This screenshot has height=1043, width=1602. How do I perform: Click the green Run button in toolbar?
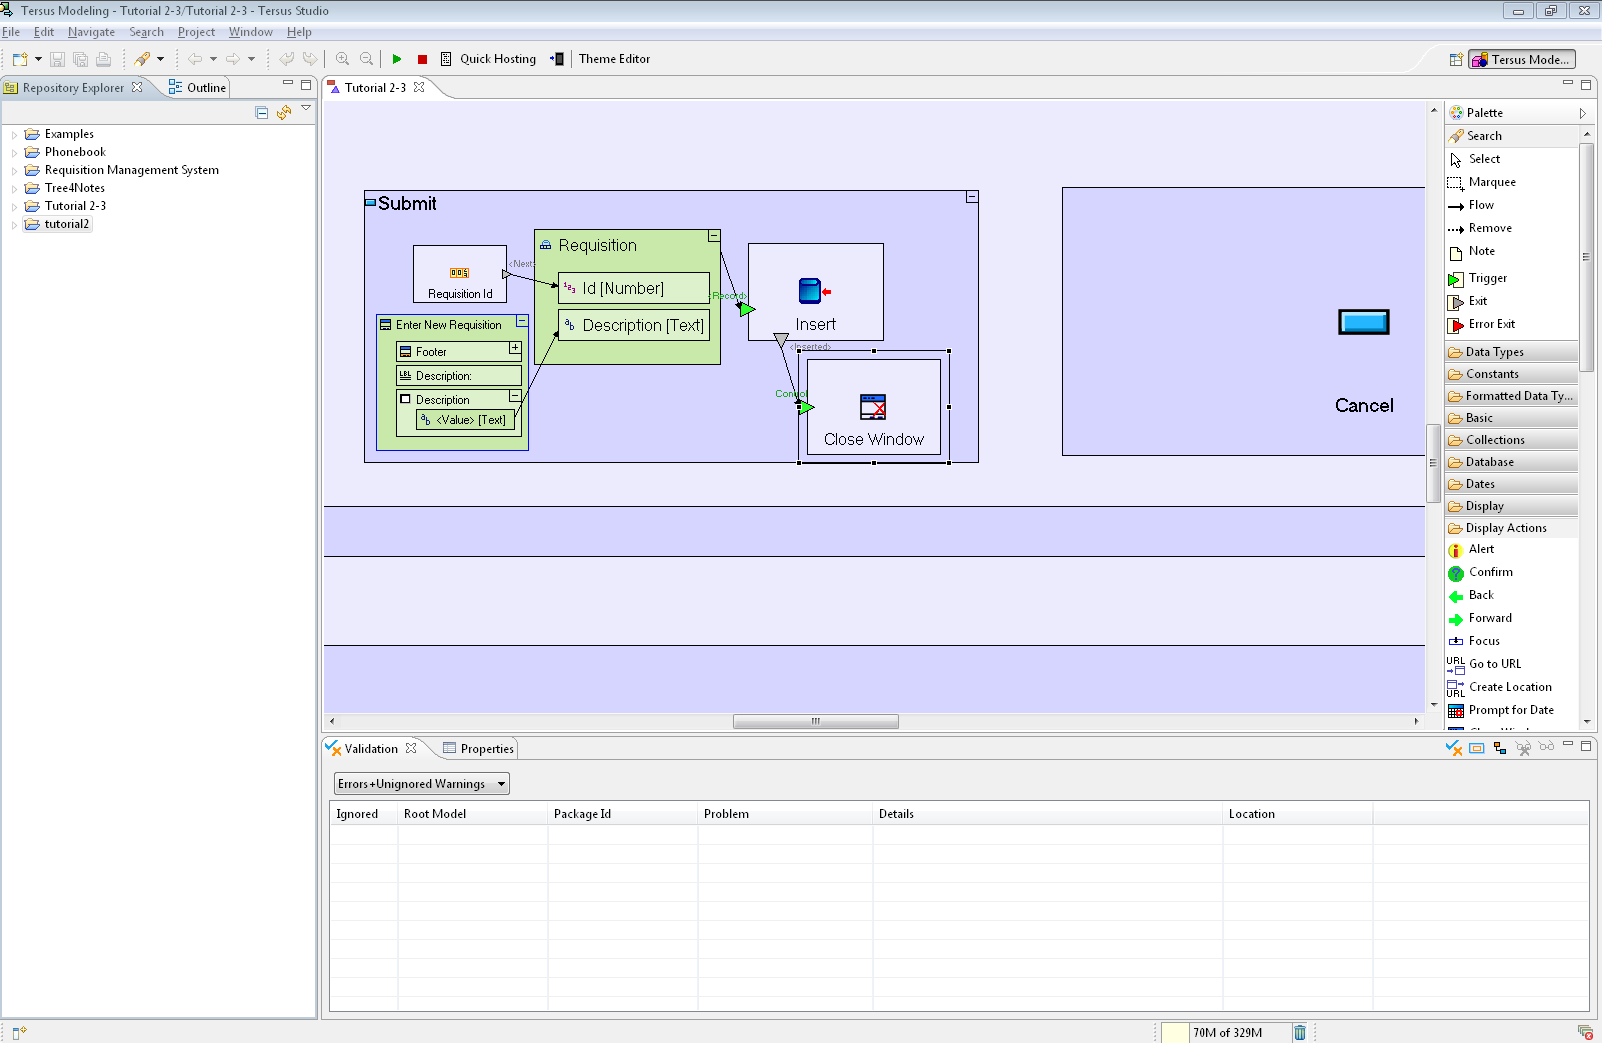pyautogui.click(x=397, y=59)
